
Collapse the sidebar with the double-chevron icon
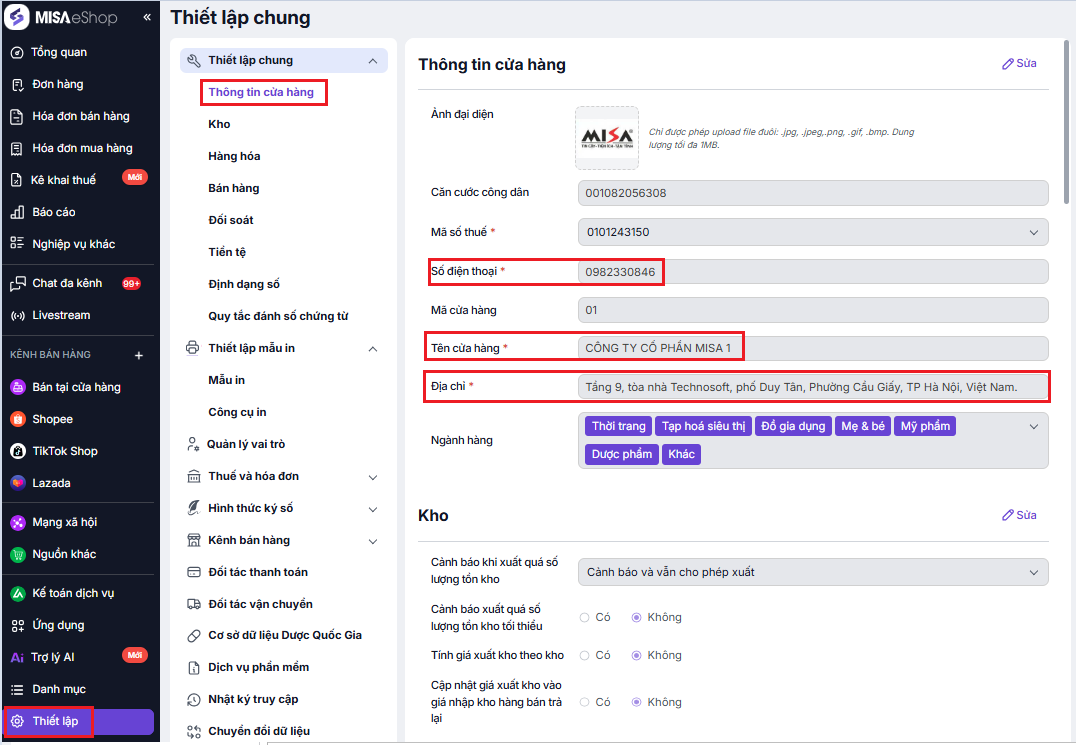(147, 17)
